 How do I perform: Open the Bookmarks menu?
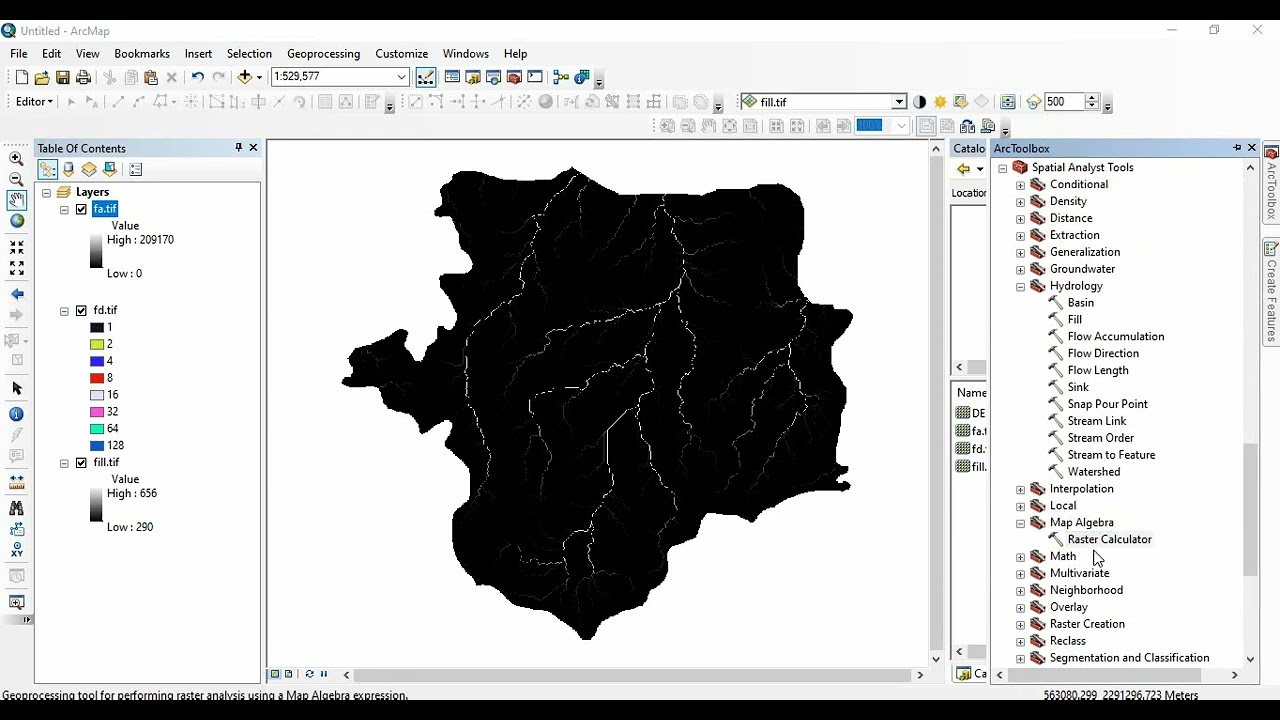coord(142,54)
